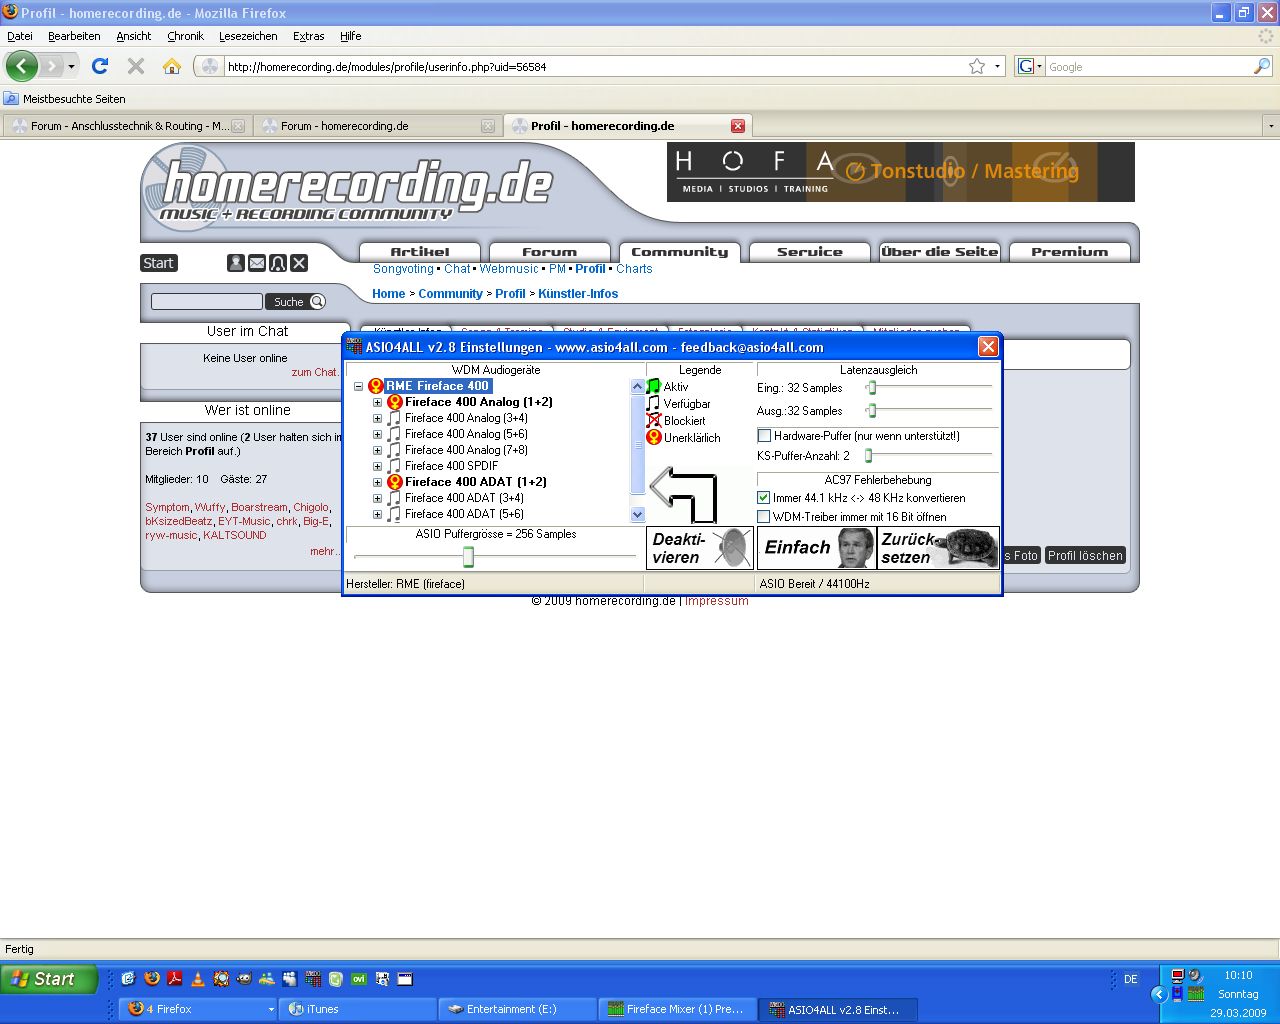
Task: Switch to iTunes in the taskbar
Action: point(358,1009)
